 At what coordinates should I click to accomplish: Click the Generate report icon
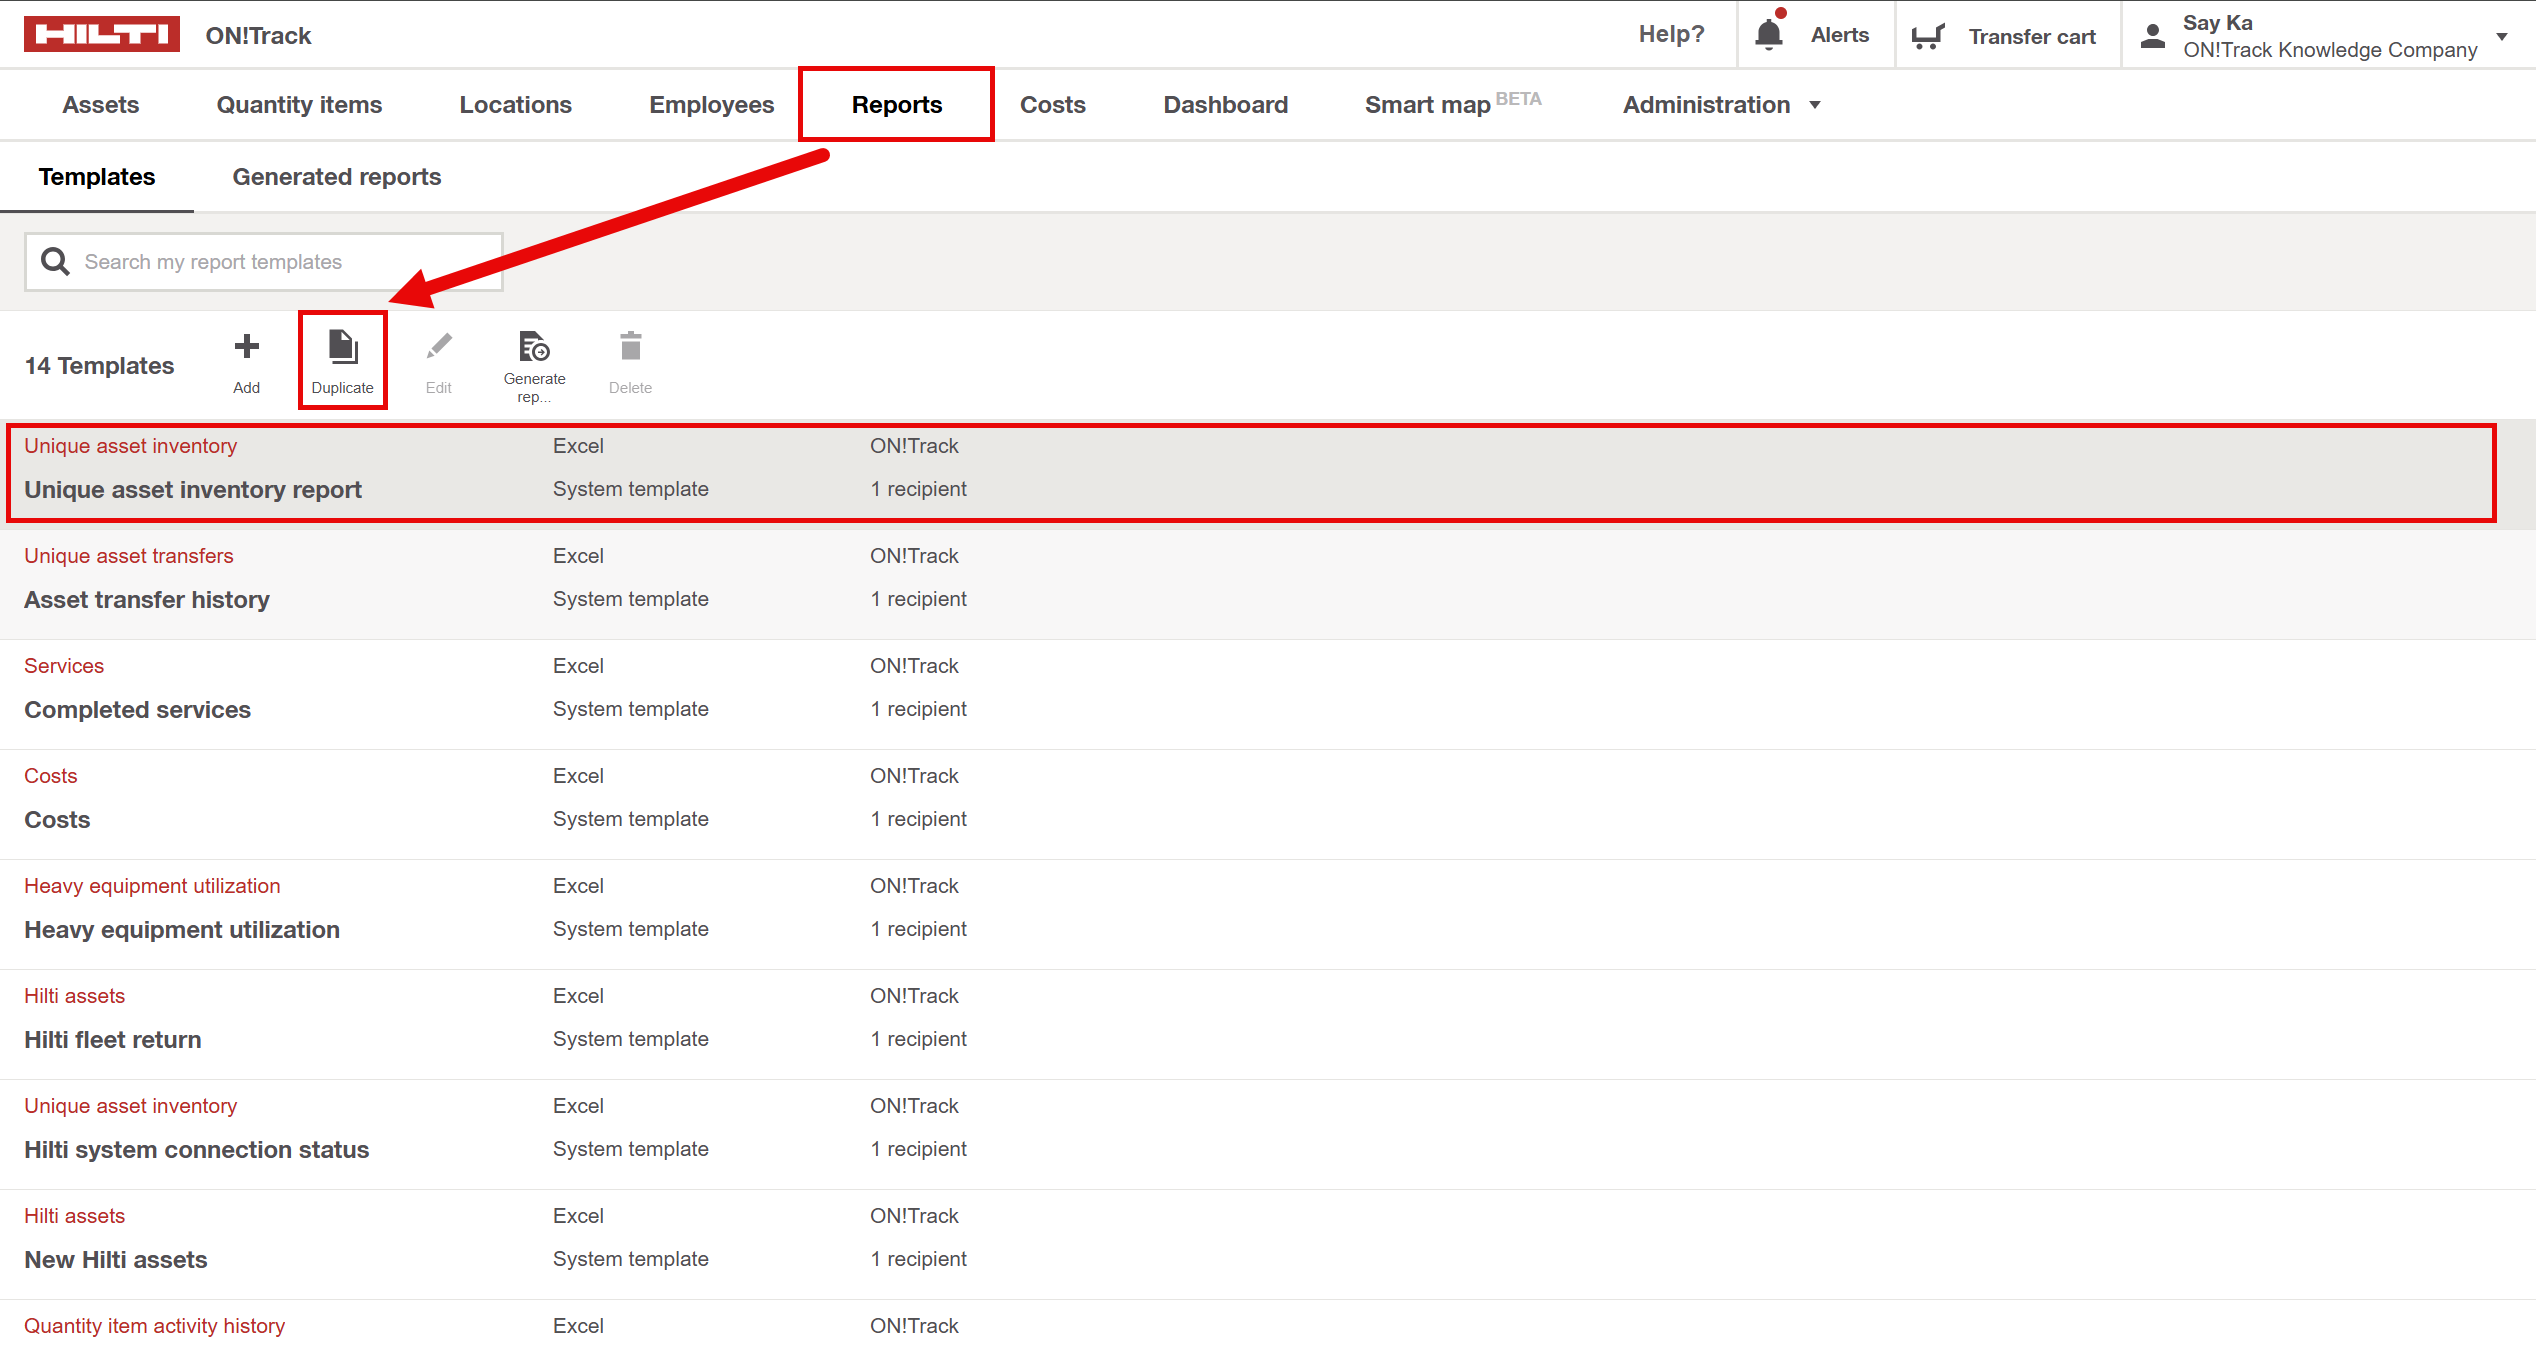[x=534, y=347]
